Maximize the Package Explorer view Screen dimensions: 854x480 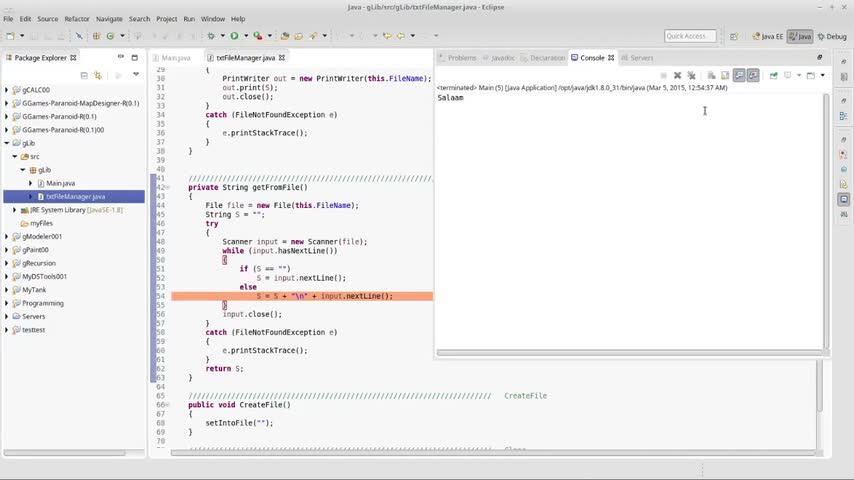click(135, 57)
